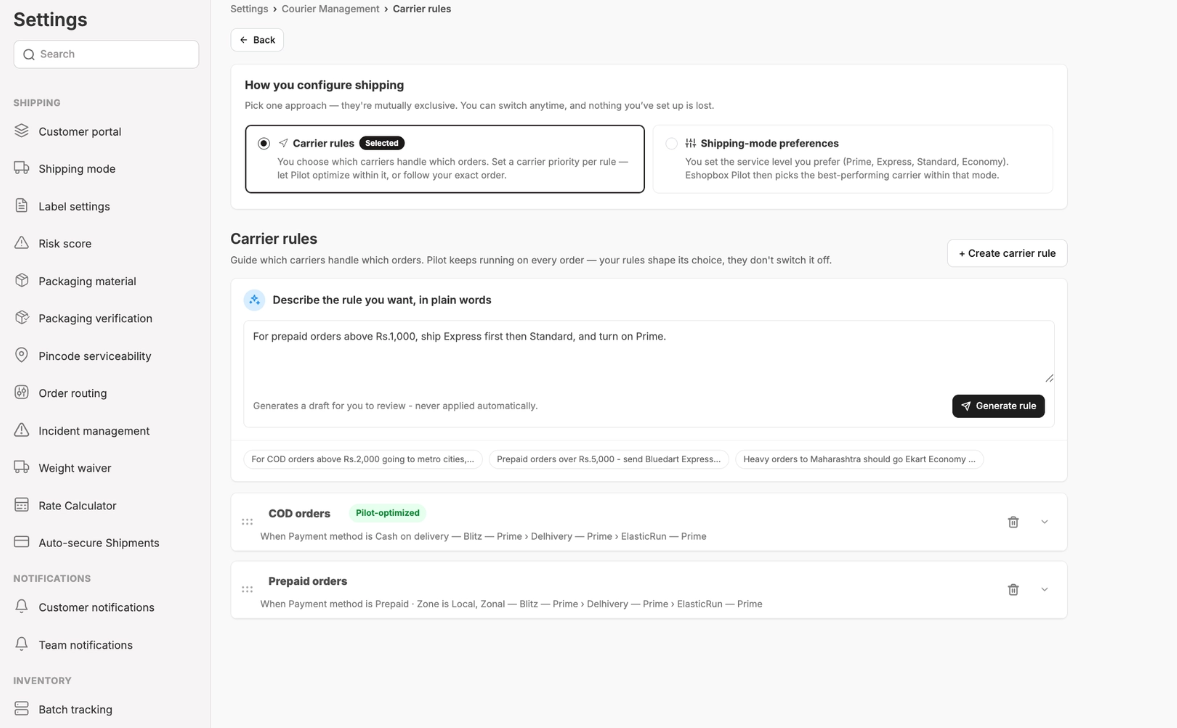Delete the COD orders rule
The height and width of the screenshot is (728, 1177).
click(1013, 522)
